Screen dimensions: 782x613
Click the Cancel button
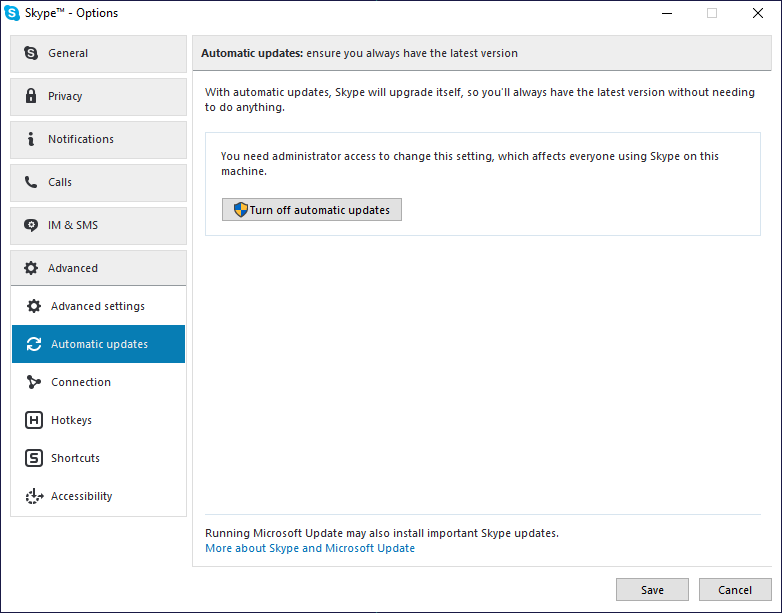pyautogui.click(x=735, y=590)
